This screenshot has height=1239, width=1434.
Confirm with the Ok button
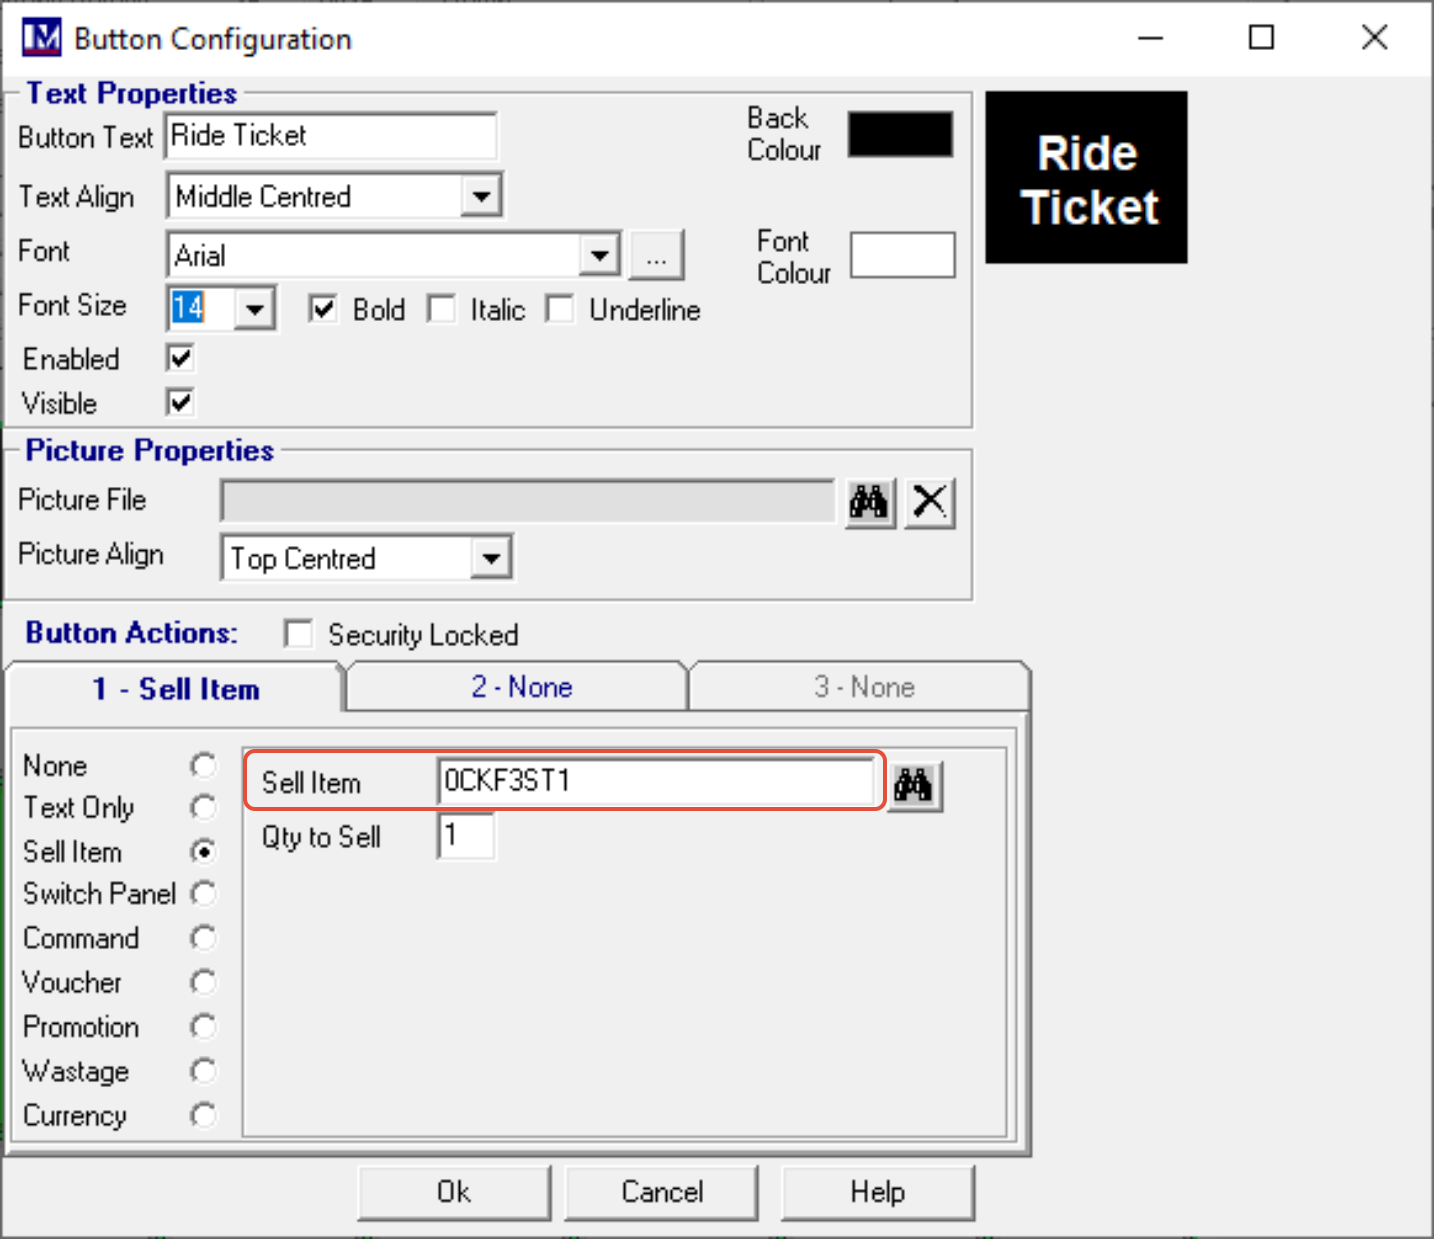click(454, 1192)
